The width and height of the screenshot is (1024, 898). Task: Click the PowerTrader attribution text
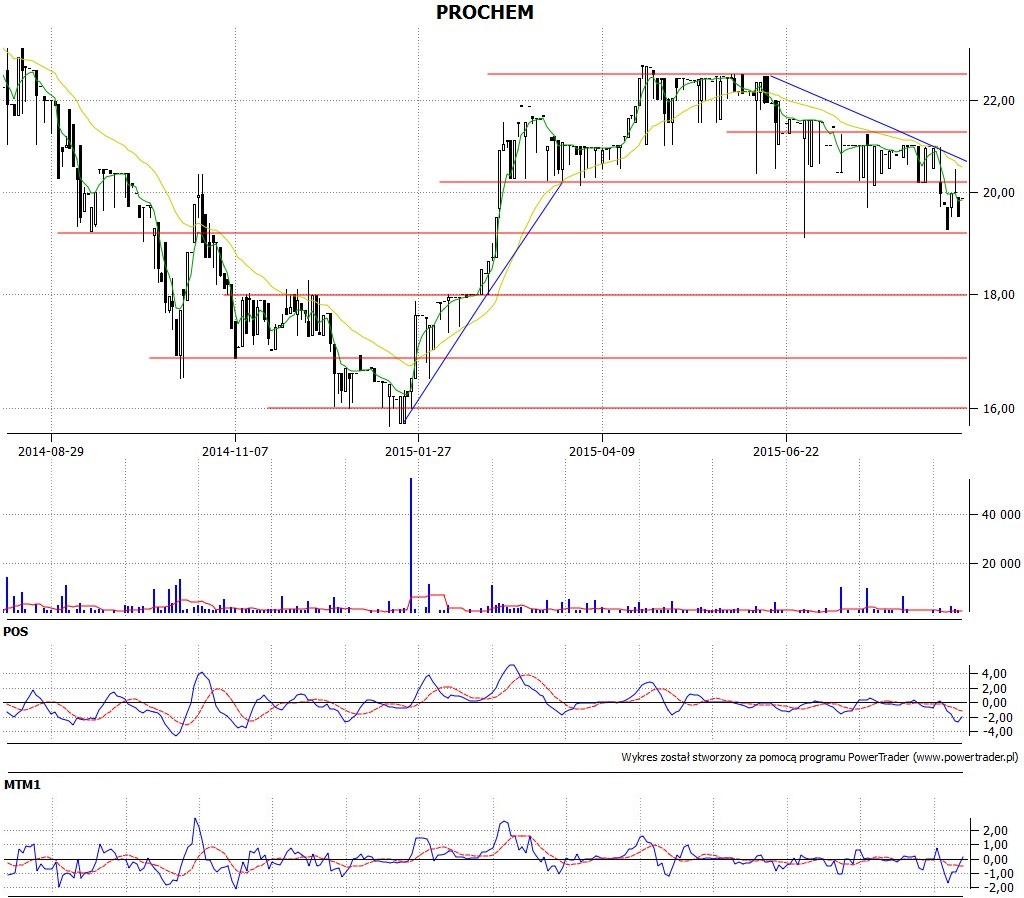coord(820,757)
